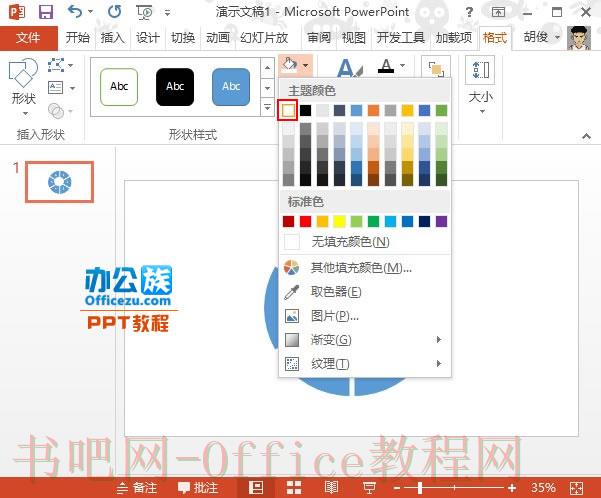Choose 无填充颜色(N) no fill

pos(365,242)
